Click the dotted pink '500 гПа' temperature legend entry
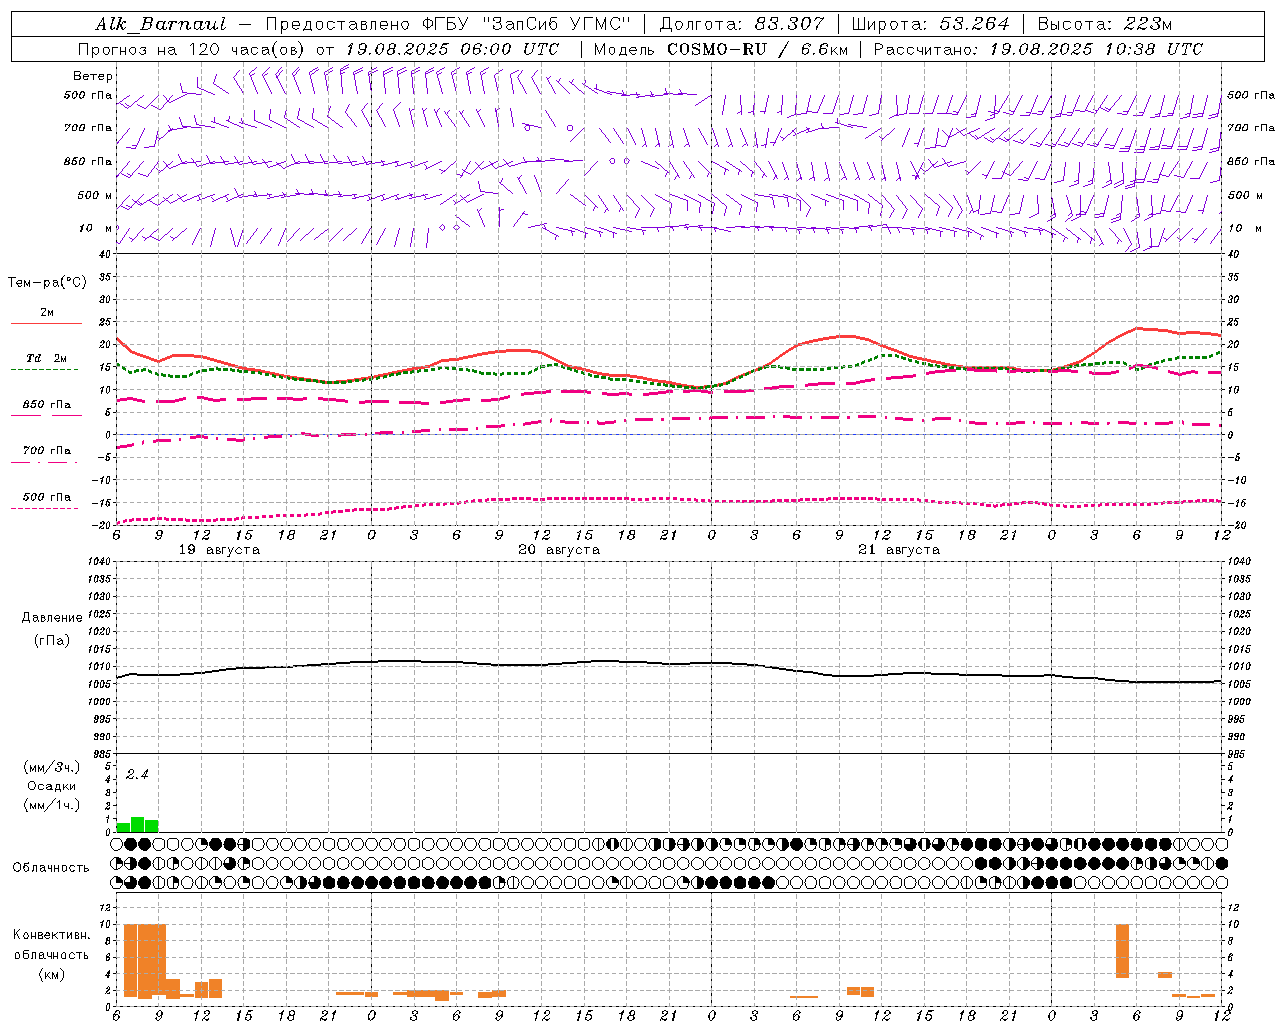 [46, 502]
